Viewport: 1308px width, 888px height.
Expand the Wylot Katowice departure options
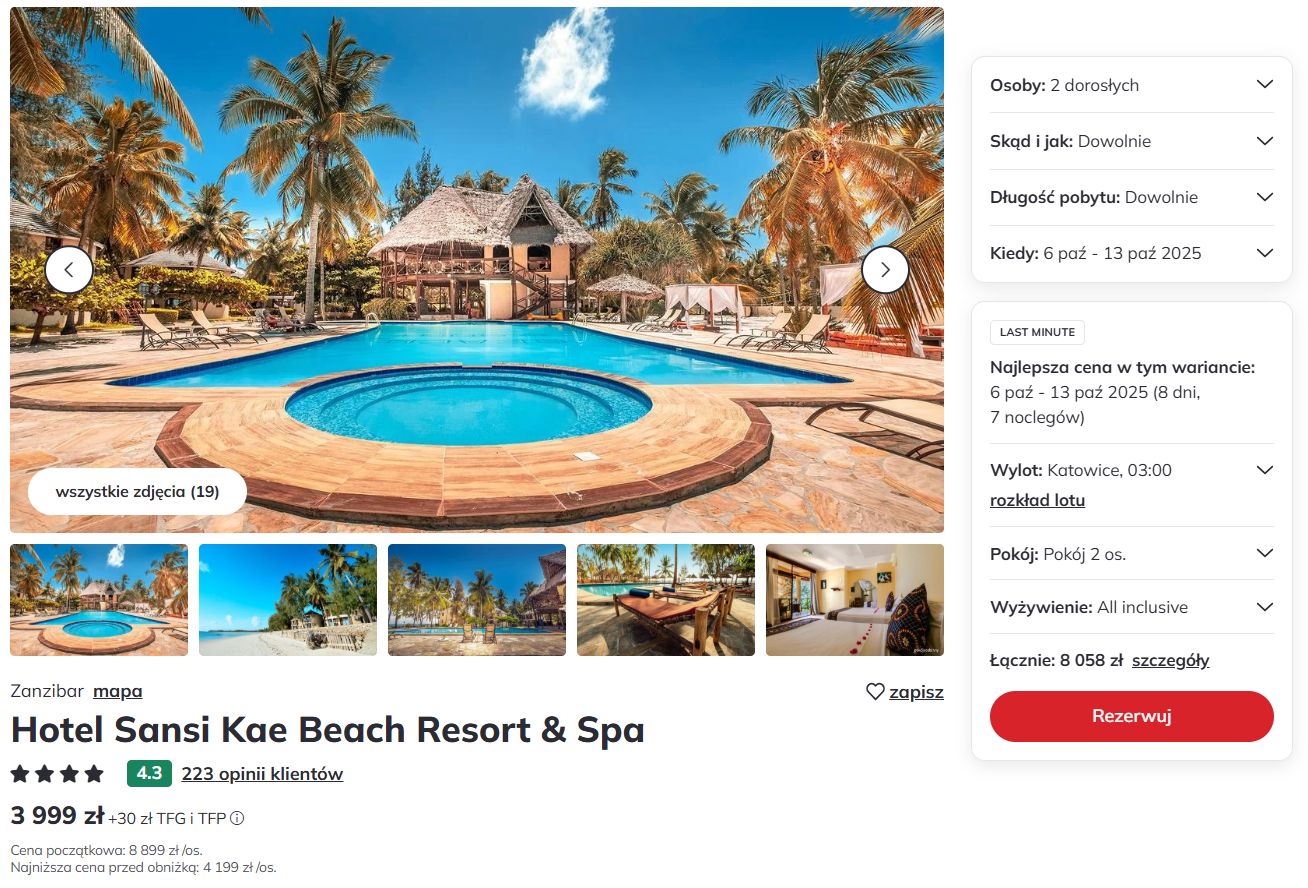pos(1263,470)
